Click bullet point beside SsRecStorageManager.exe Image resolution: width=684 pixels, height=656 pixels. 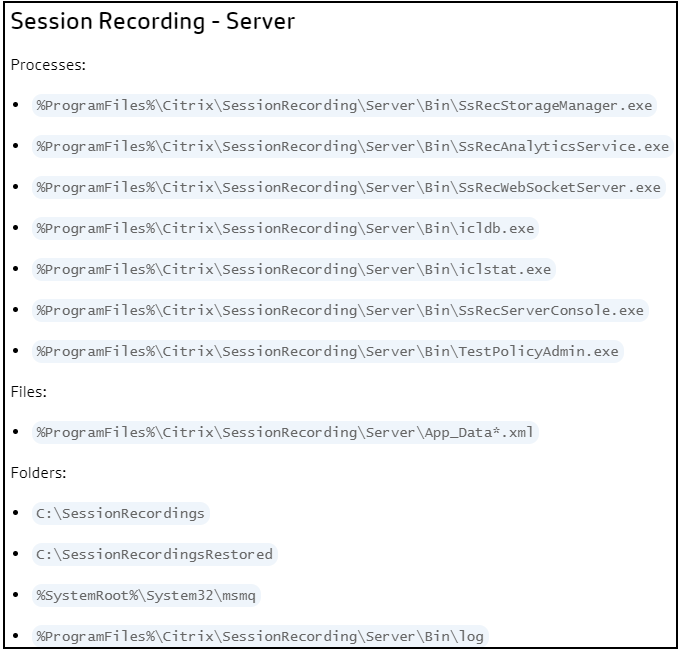point(16,105)
